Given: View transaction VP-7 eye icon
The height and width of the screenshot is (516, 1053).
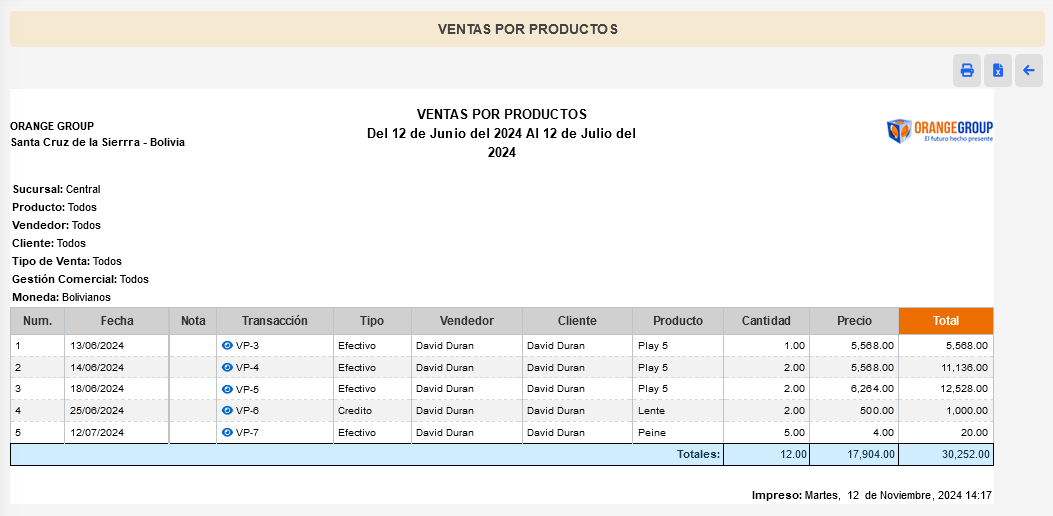Looking at the screenshot, I should [x=227, y=432].
